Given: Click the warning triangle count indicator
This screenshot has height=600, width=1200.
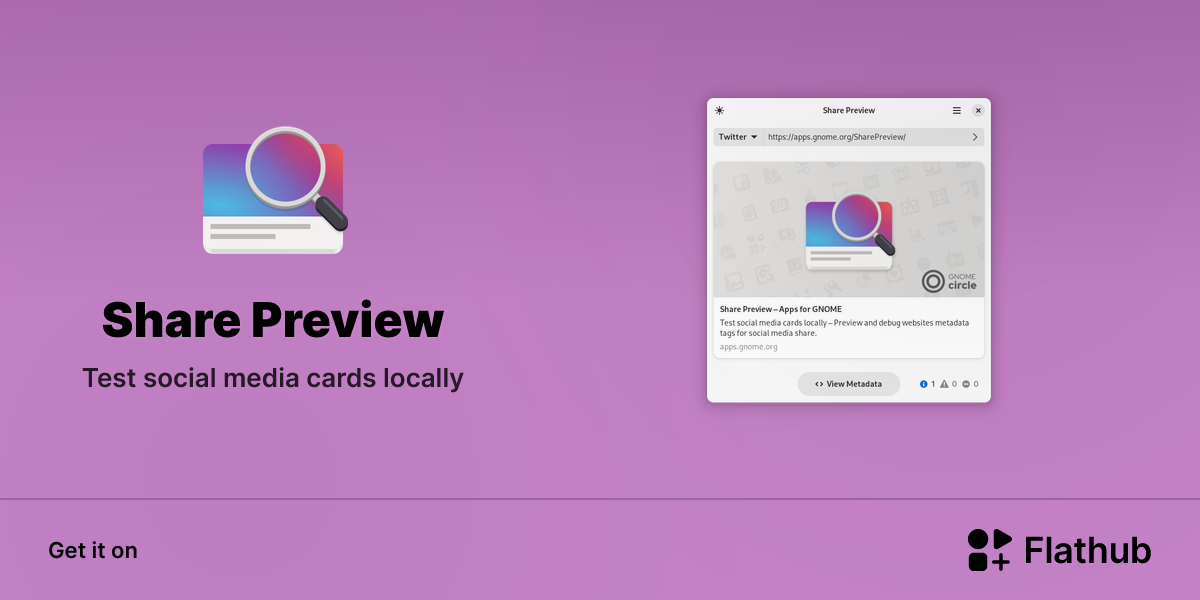Looking at the screenshot, I should tap(949, 384).
